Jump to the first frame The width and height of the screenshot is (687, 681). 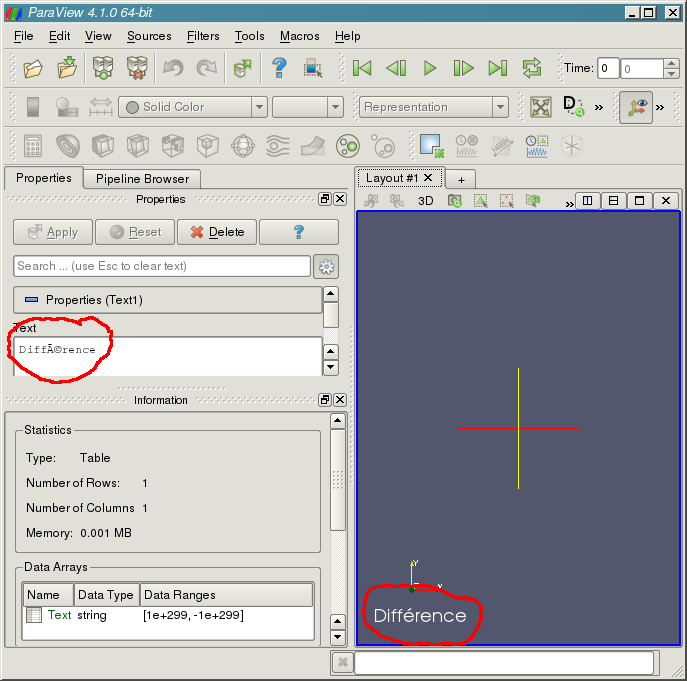362,68
